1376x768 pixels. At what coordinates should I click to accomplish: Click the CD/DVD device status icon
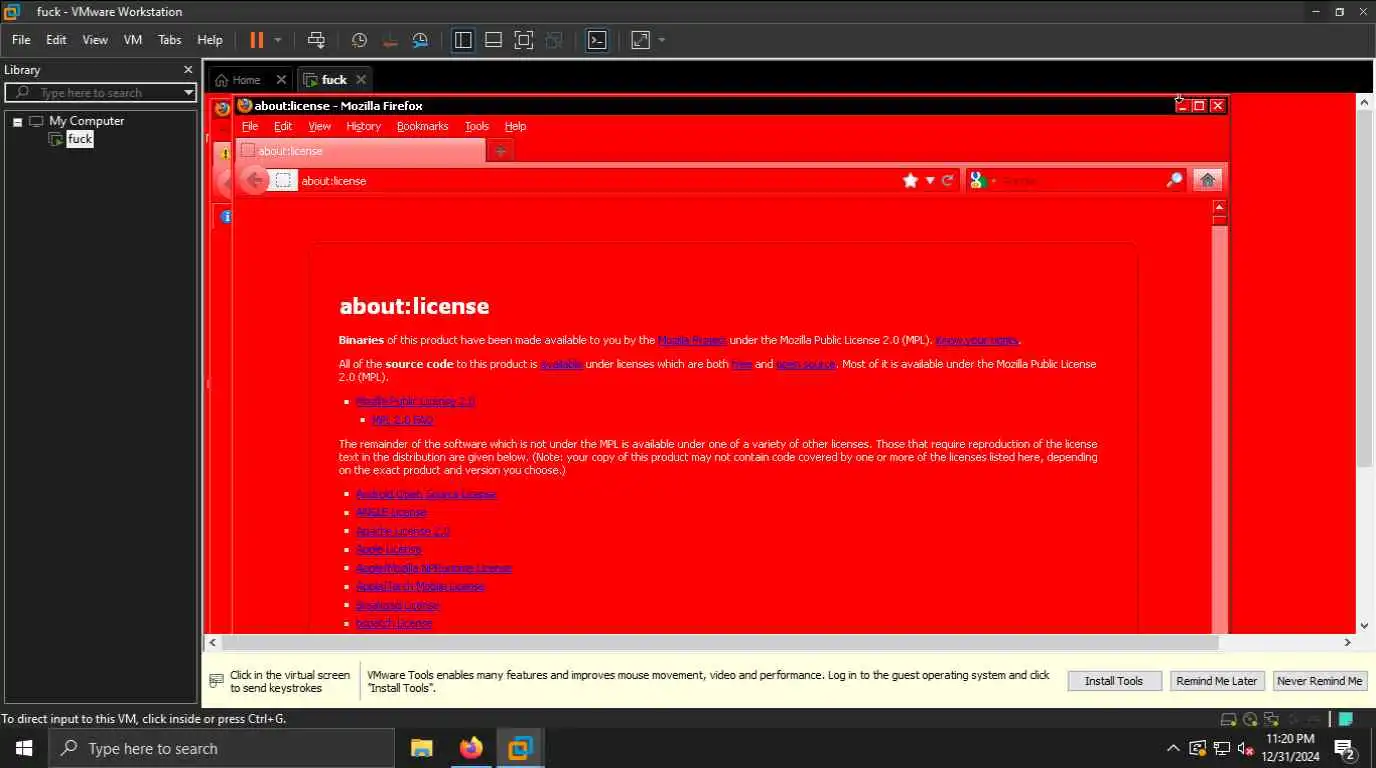[x=1250, y=719]
